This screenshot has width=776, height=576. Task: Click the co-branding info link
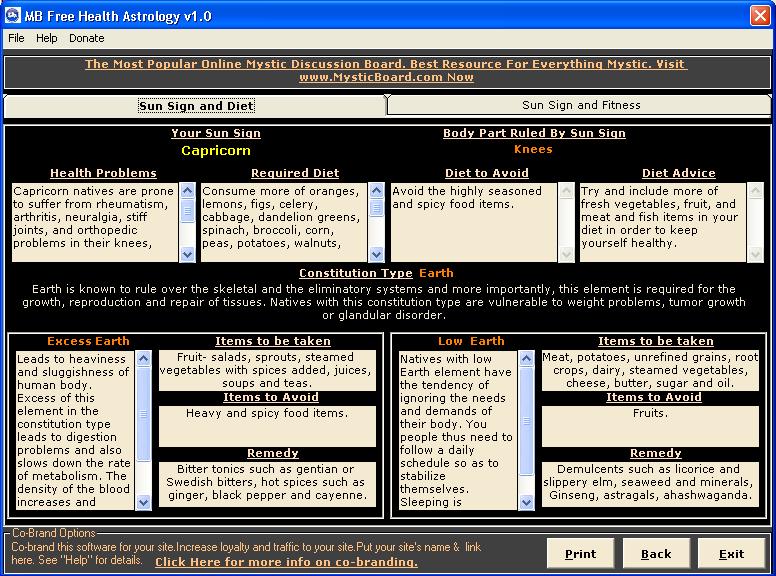[287, 562]
